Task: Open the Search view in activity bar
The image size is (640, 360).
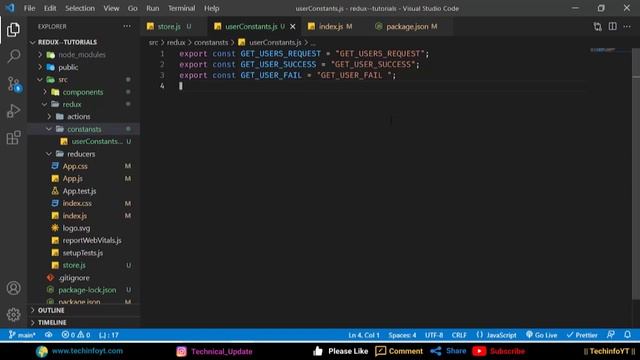Action: (13, 56)
